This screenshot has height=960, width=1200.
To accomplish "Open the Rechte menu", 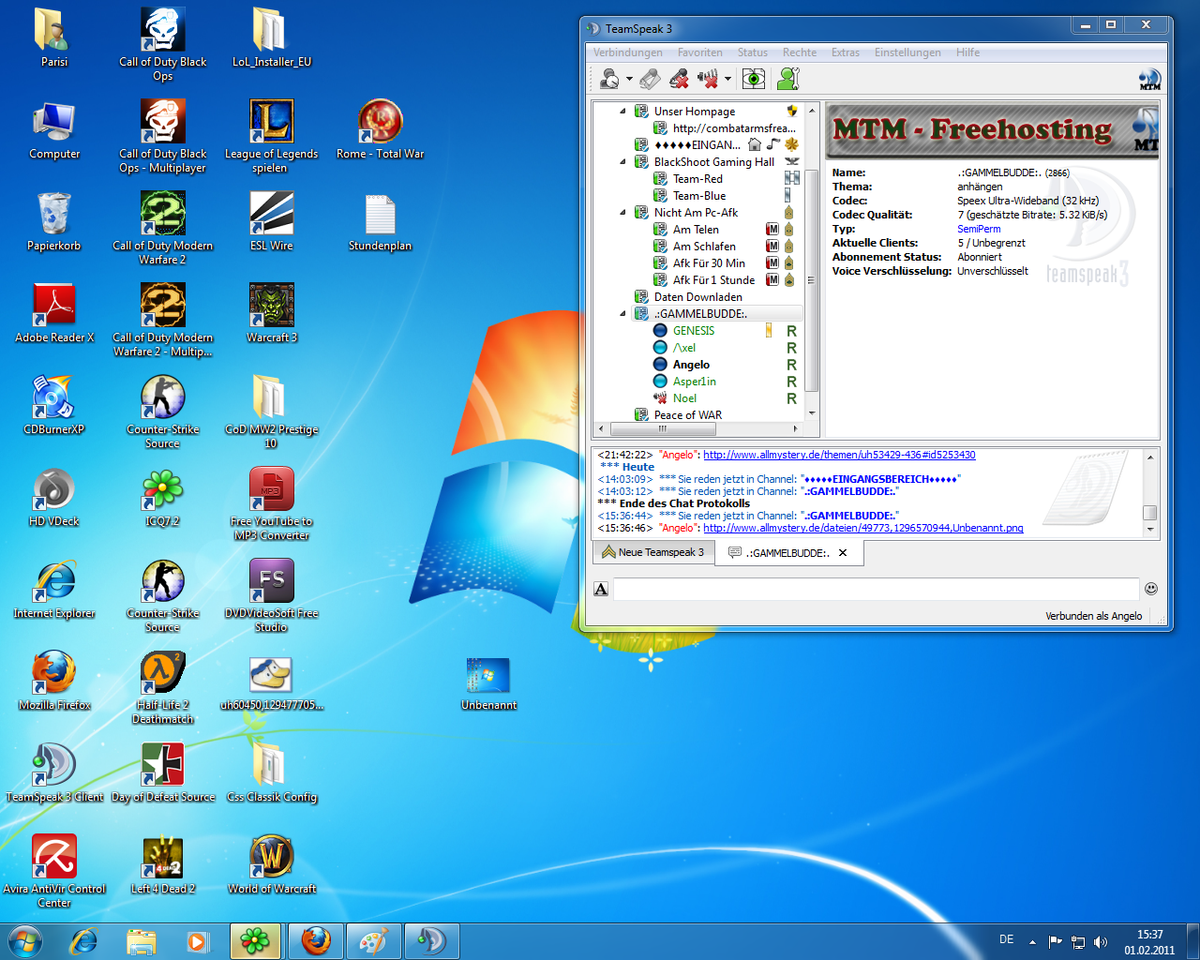I will [x=799, y=52].
